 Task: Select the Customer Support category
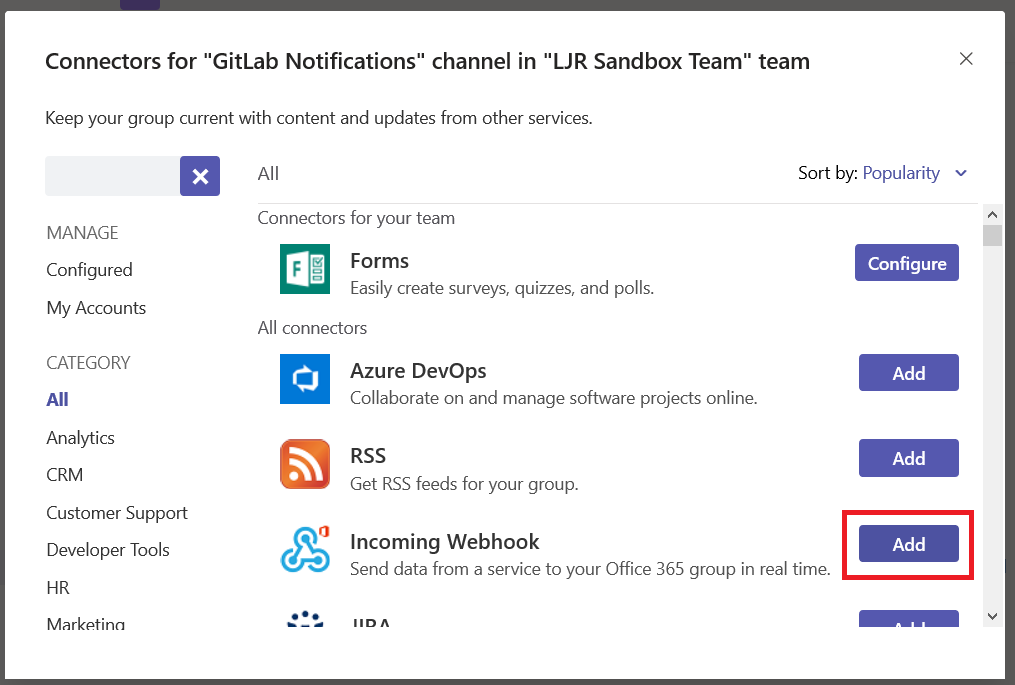coord(116,512)
